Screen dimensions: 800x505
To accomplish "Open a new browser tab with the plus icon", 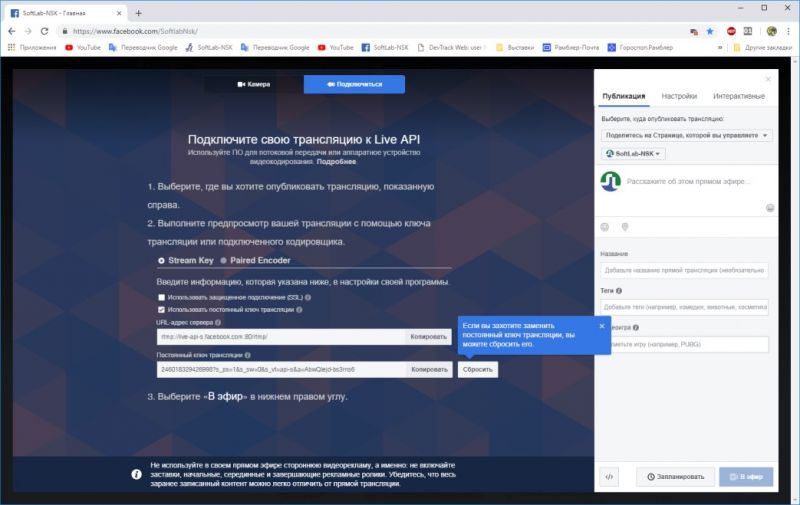I will (138, 13).
